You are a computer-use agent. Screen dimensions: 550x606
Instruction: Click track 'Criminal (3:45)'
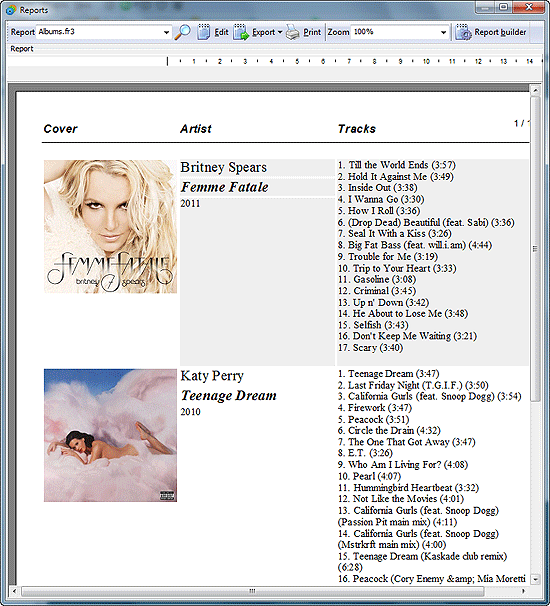[x=377, y=291]
